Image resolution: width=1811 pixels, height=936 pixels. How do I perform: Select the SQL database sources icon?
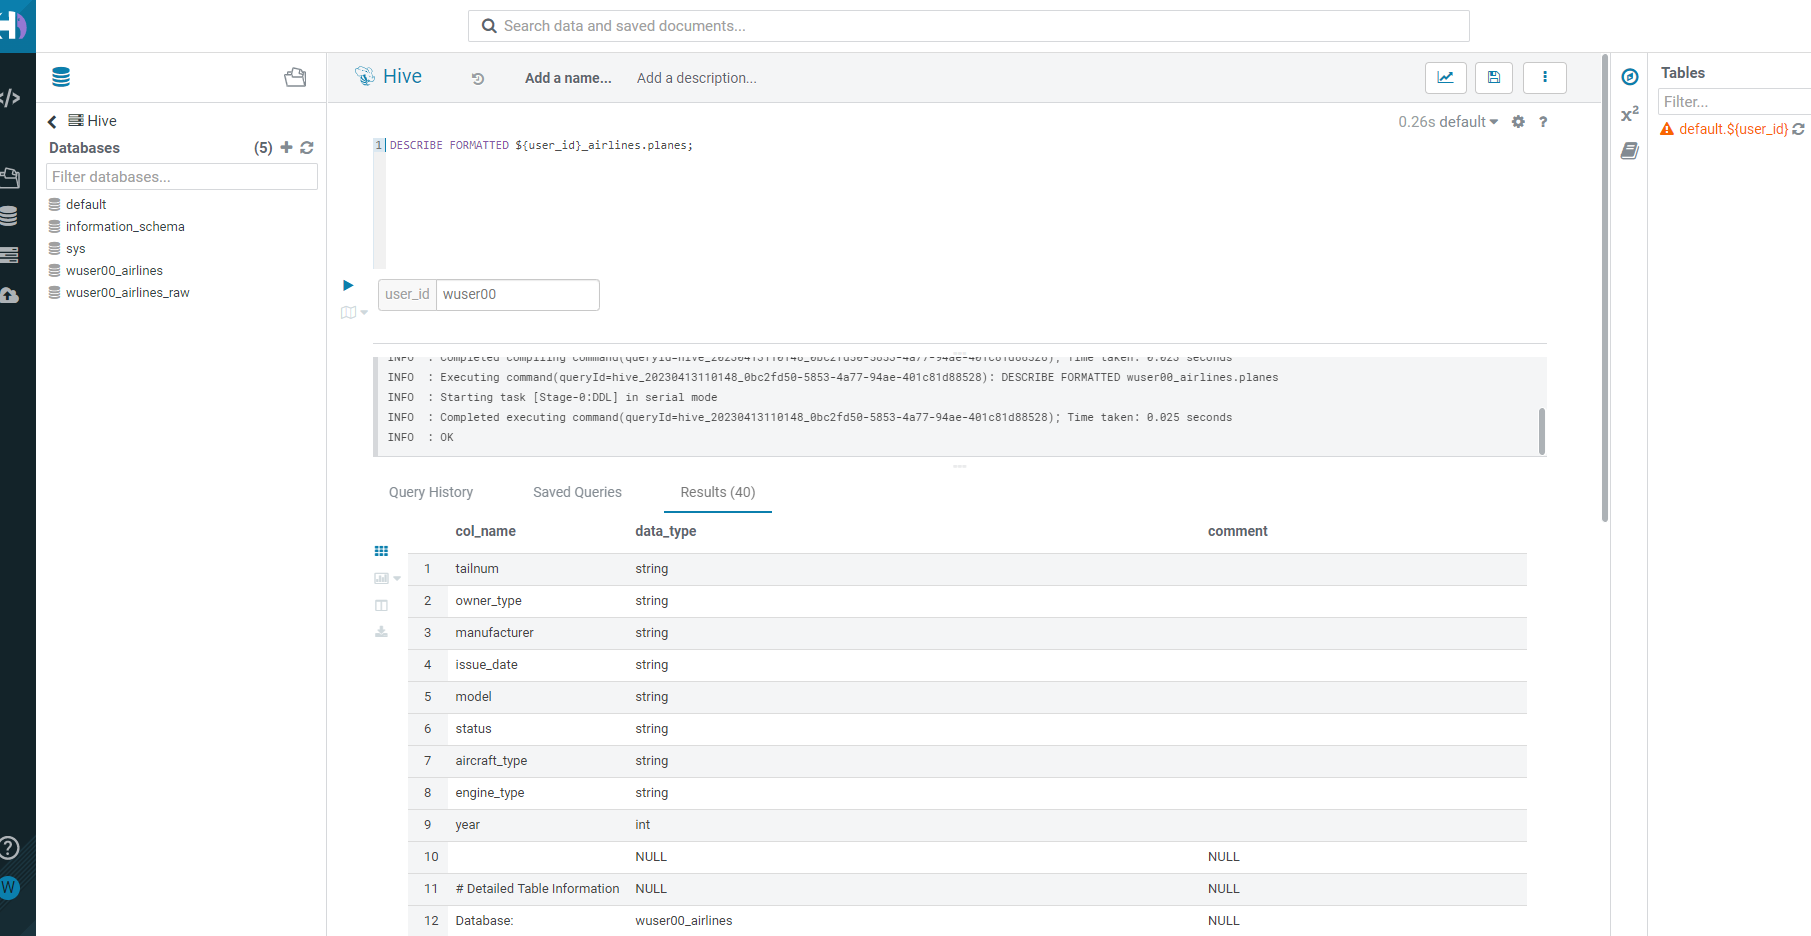click(61, 77)
